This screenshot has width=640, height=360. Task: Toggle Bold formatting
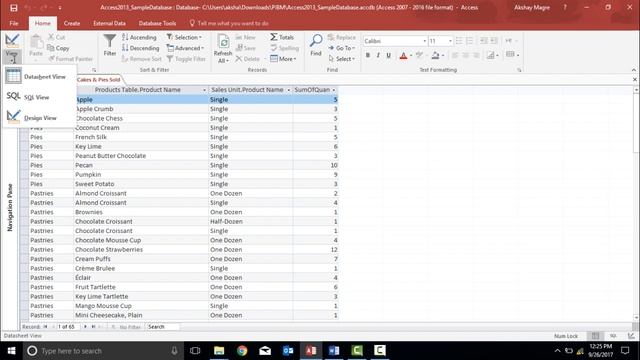(368, 55)
